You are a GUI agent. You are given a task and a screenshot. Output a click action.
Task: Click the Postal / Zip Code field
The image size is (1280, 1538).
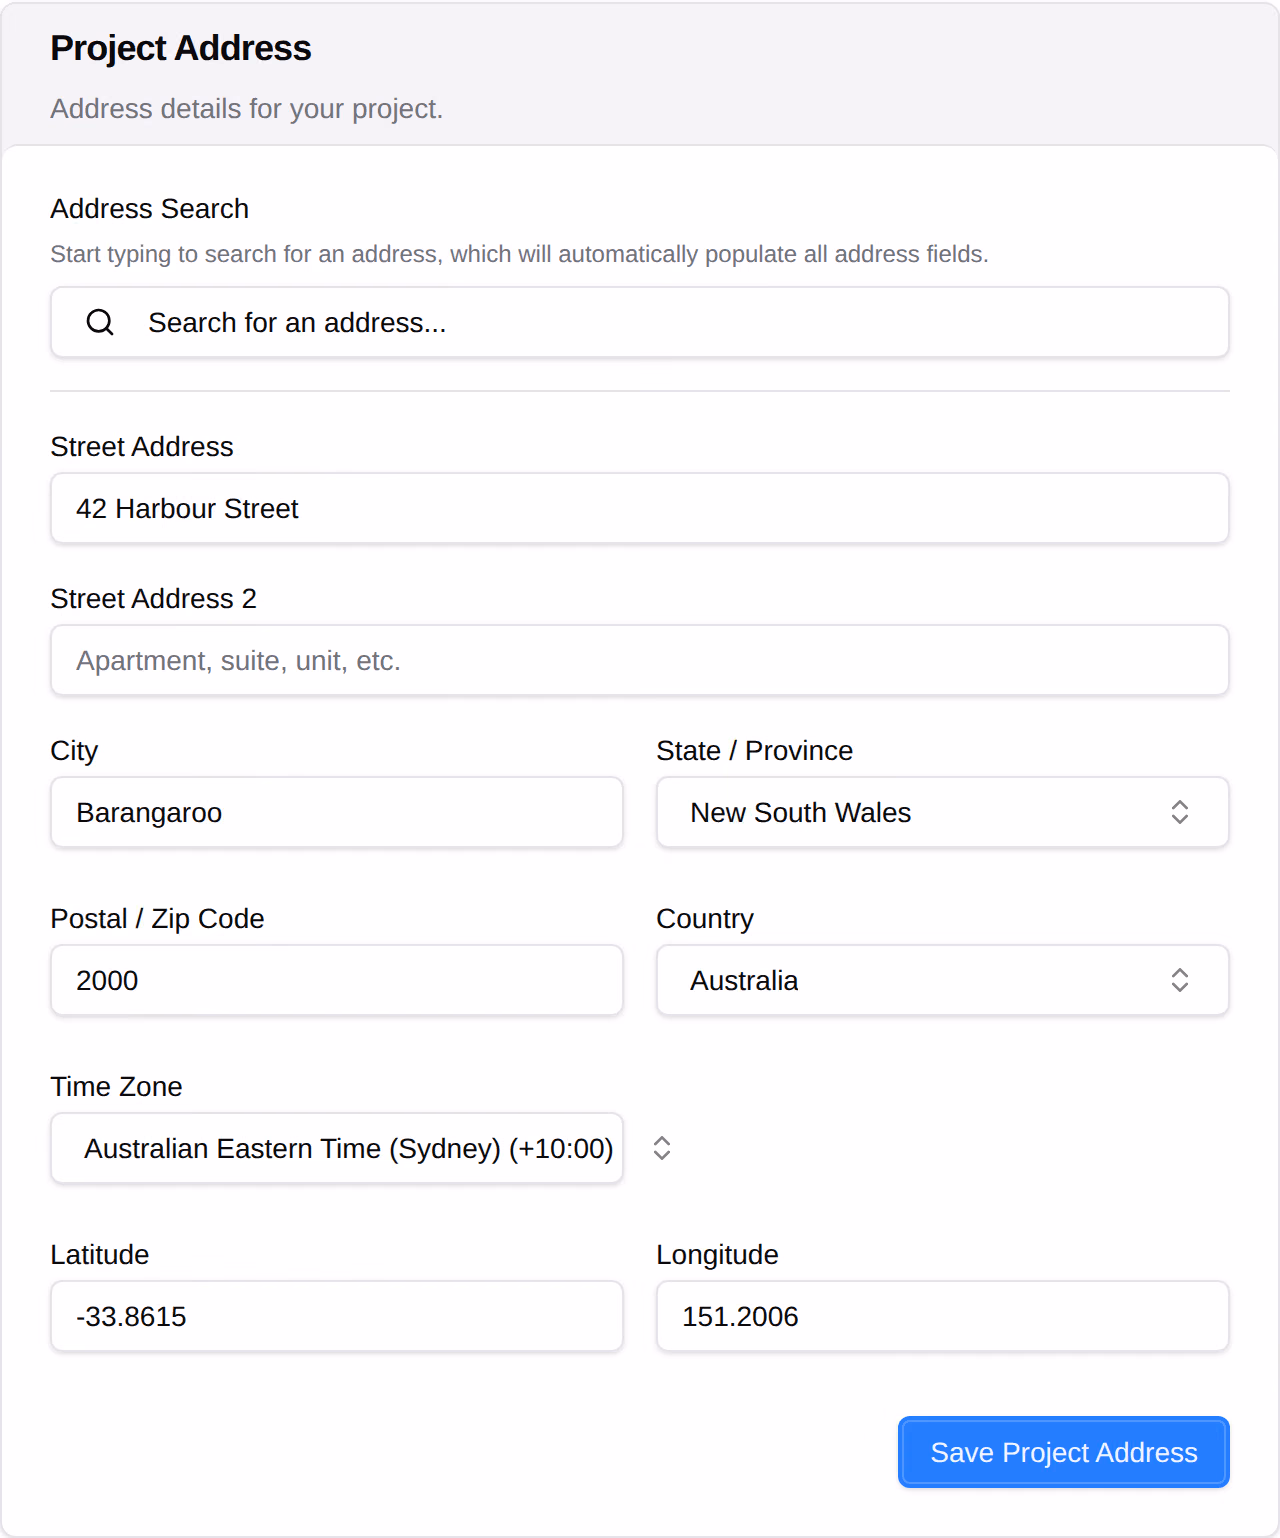pyautogui.click(x=337, y=980)
